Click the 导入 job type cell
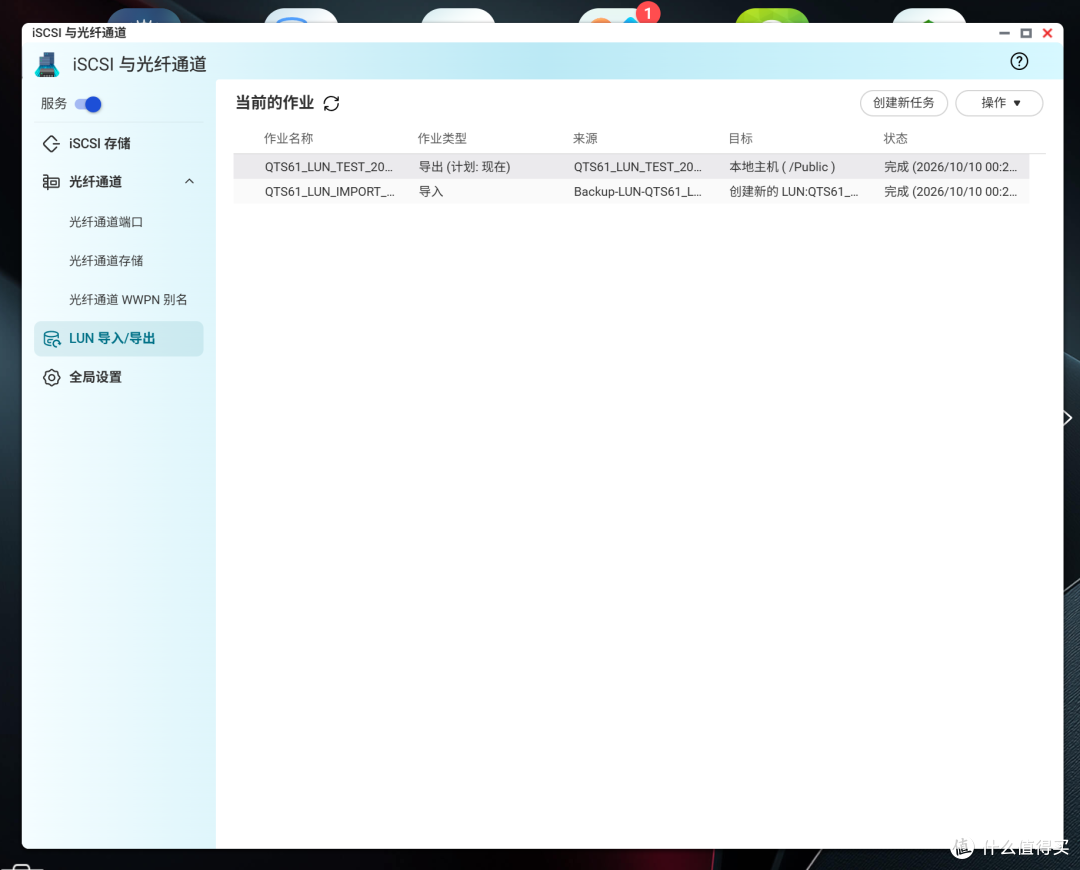The width and height of the screenshot is (1080, 870). point(431,191)
